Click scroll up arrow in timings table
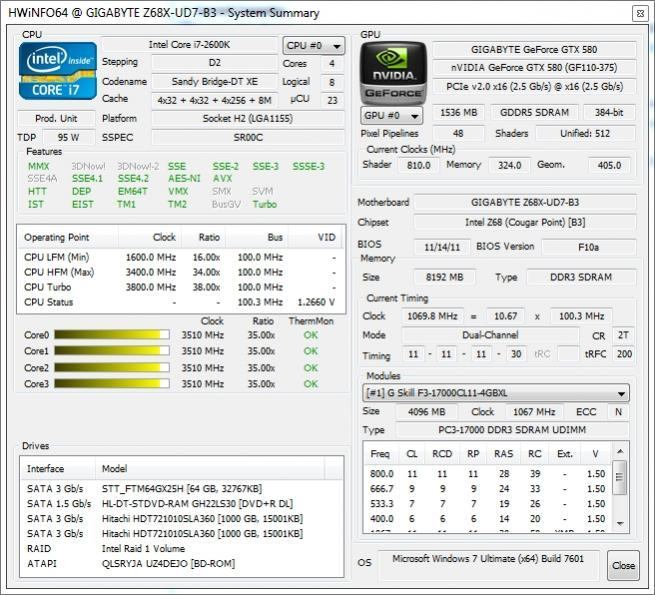655x595 pixels. click(x=620, y=451)
